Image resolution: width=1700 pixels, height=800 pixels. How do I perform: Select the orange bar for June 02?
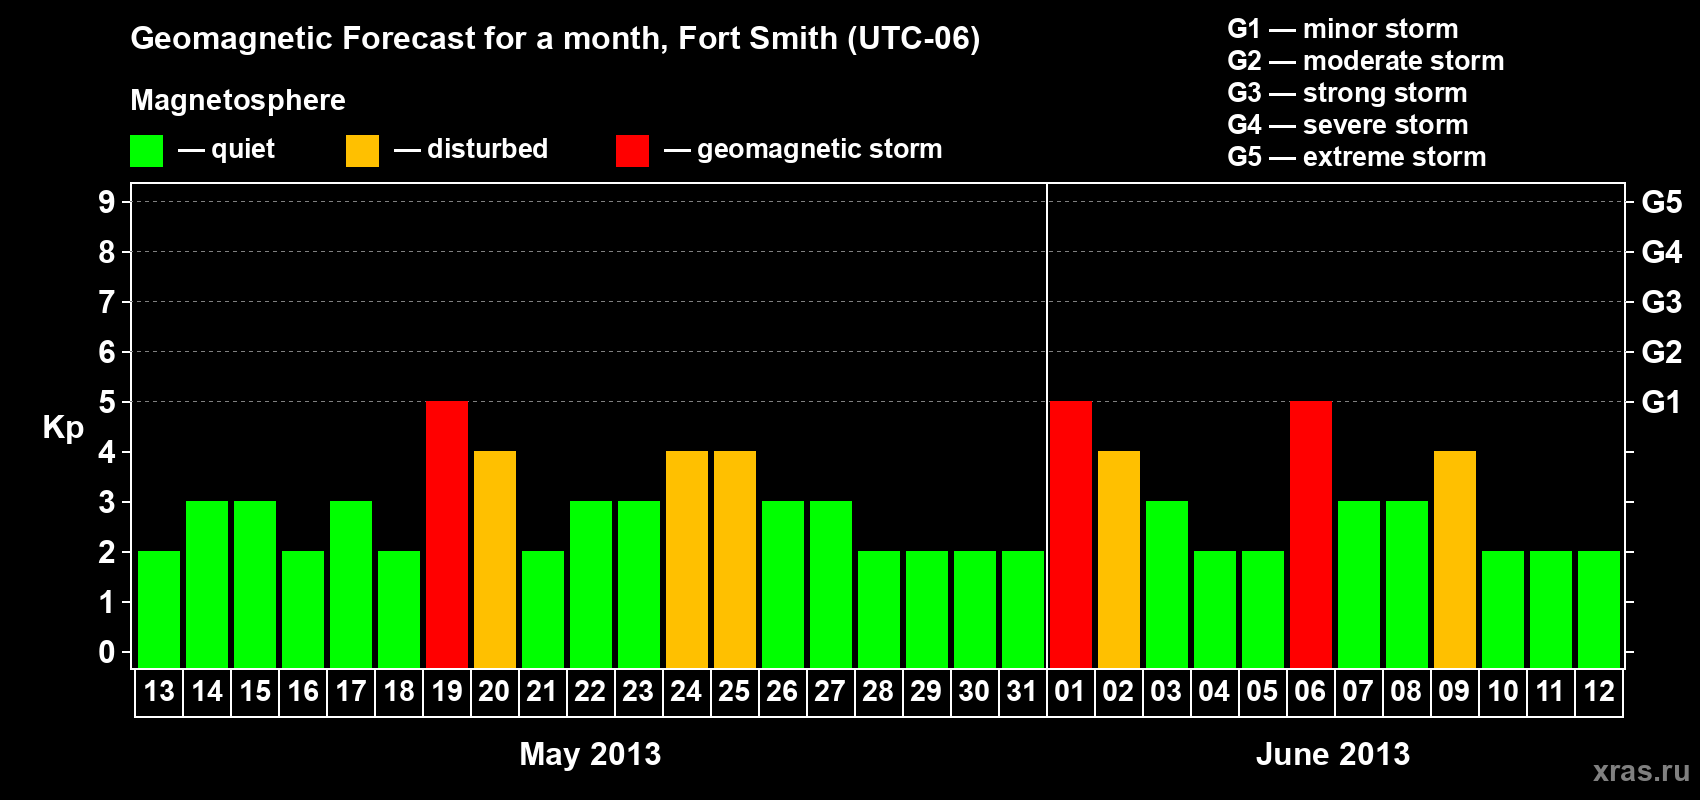1119,560
